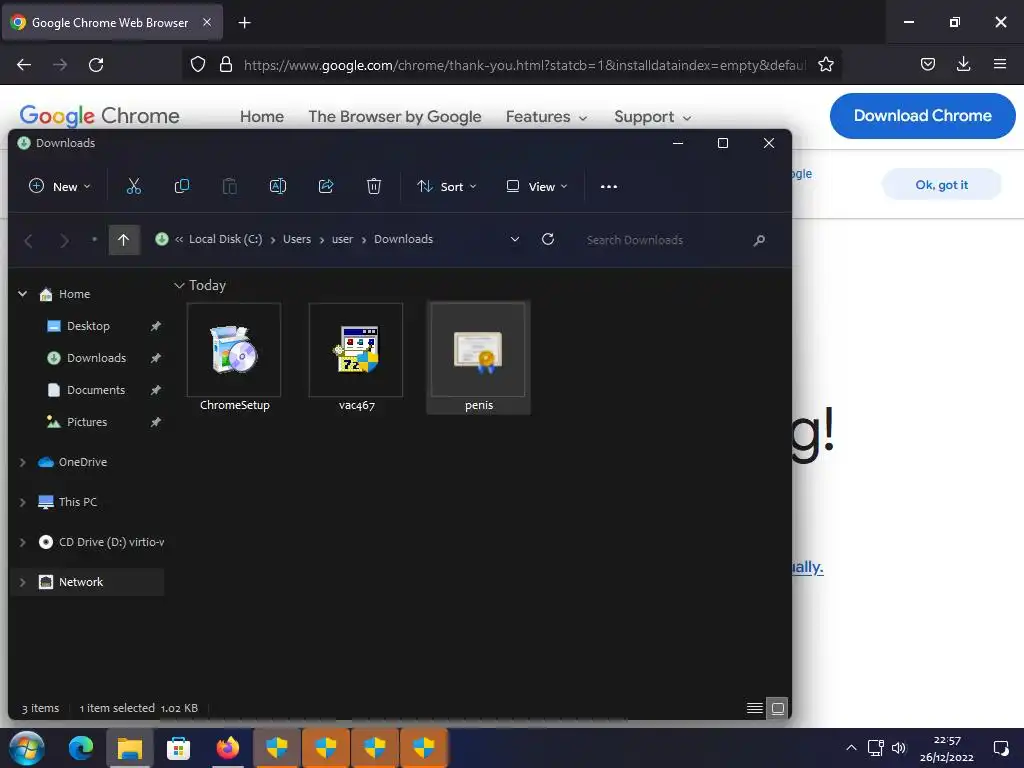Expand the OneDrive tree node

tap(23, 462)
